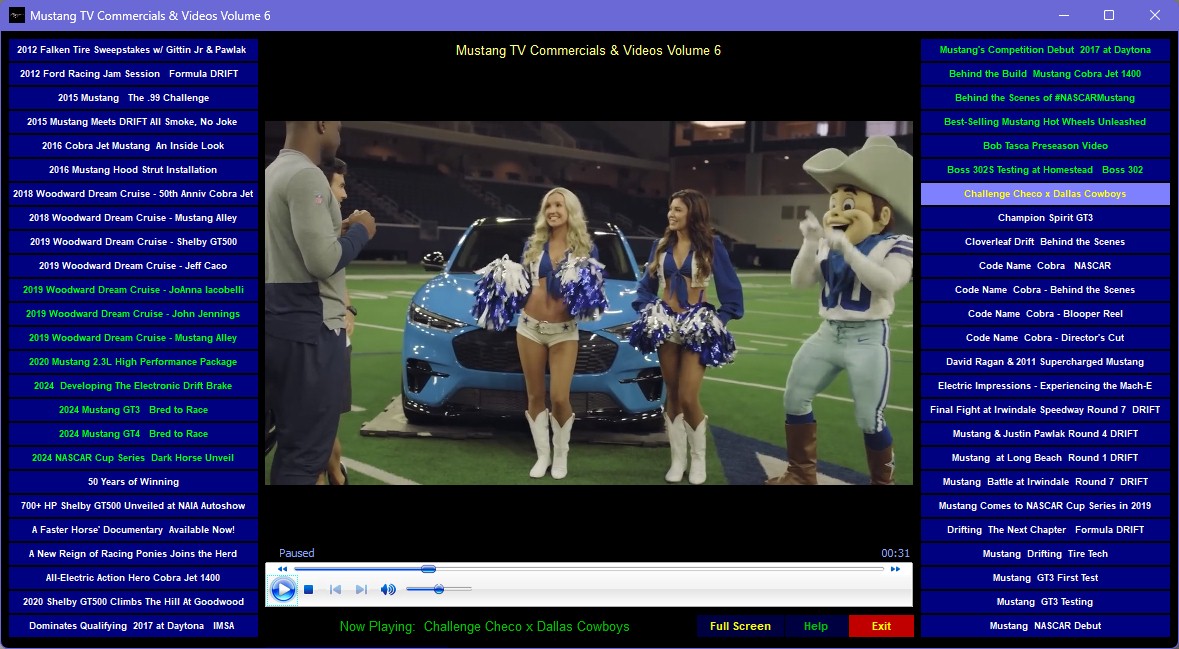Select Mustang Comes to NASCAR Cup Series 2019

[x=1045, y=506]
